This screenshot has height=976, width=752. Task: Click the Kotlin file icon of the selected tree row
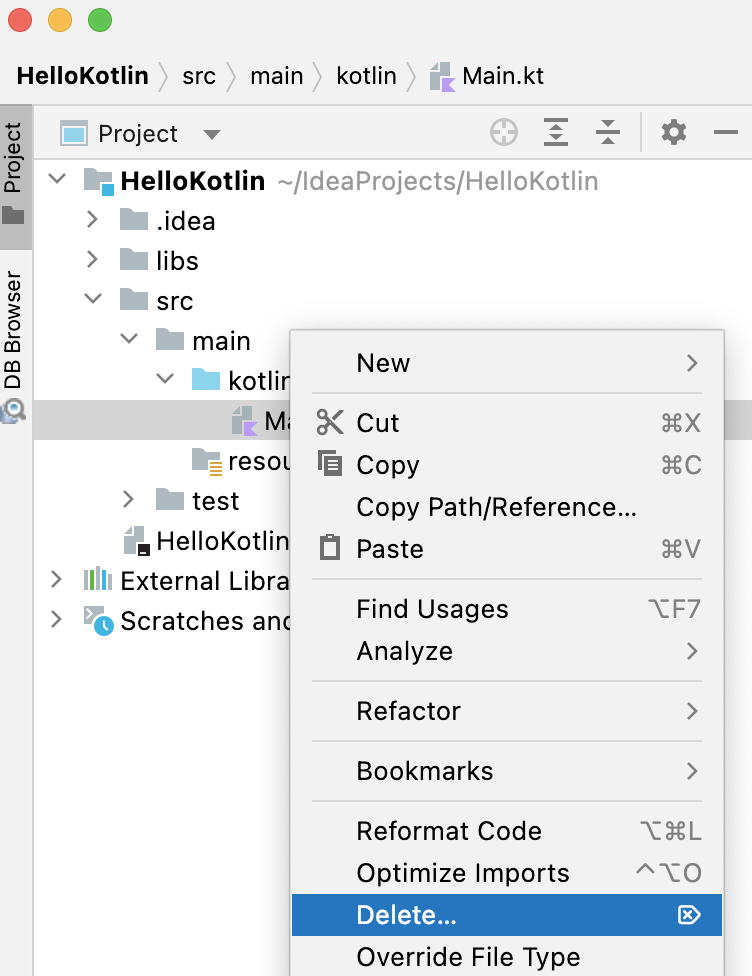click(x=244, y=421)
